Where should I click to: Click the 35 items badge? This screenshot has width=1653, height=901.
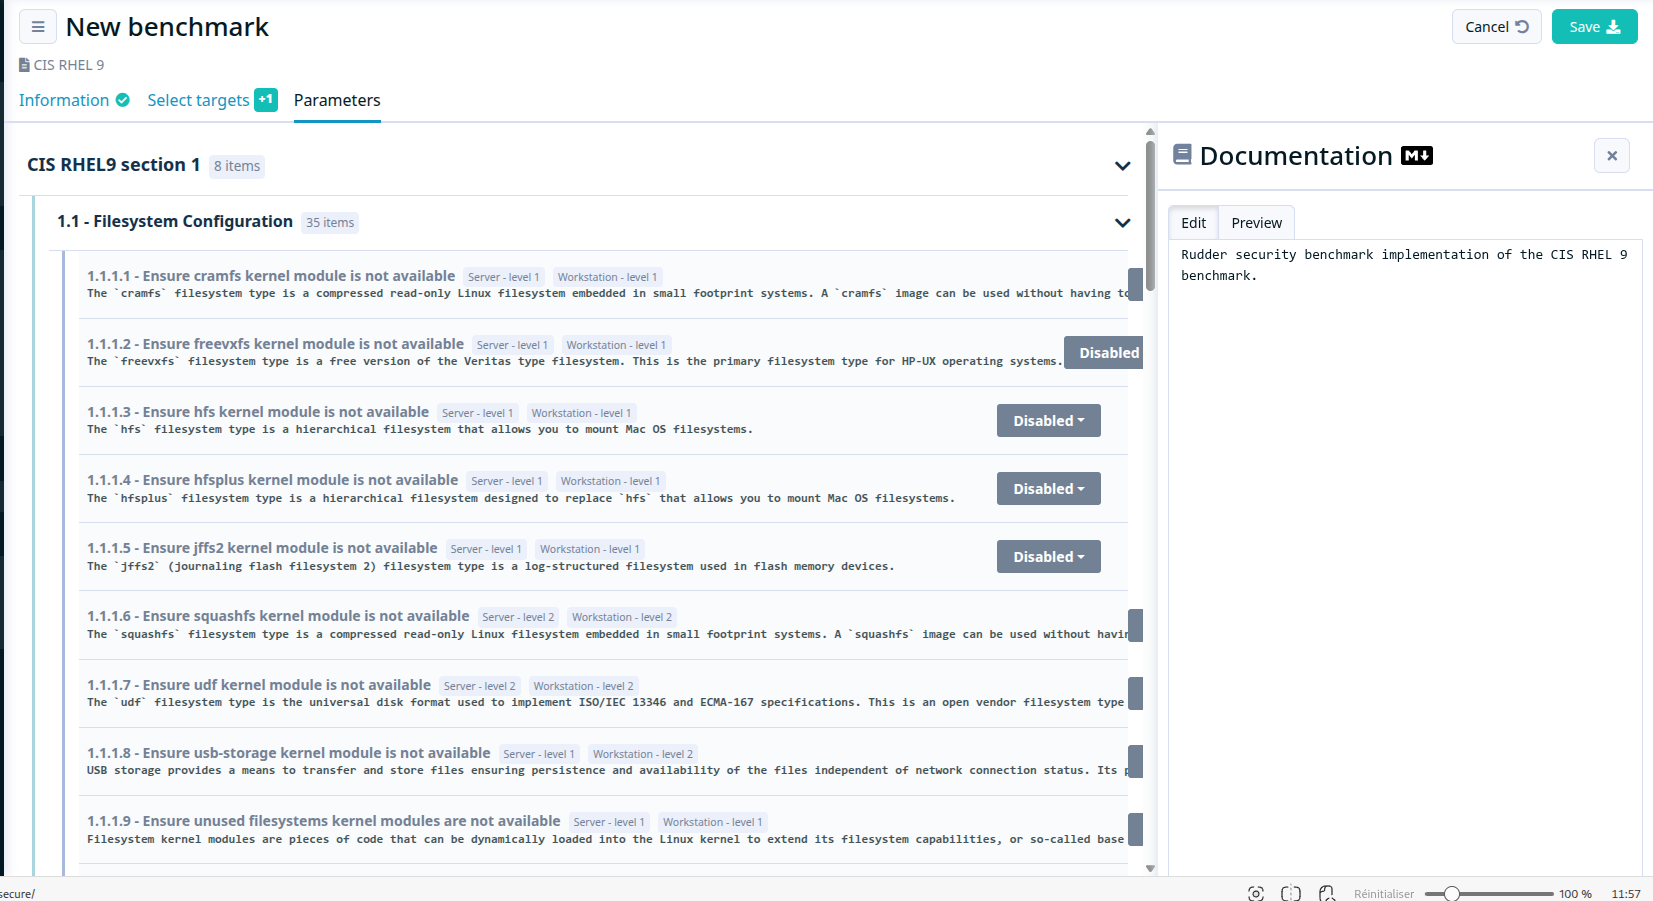point(330,223)
